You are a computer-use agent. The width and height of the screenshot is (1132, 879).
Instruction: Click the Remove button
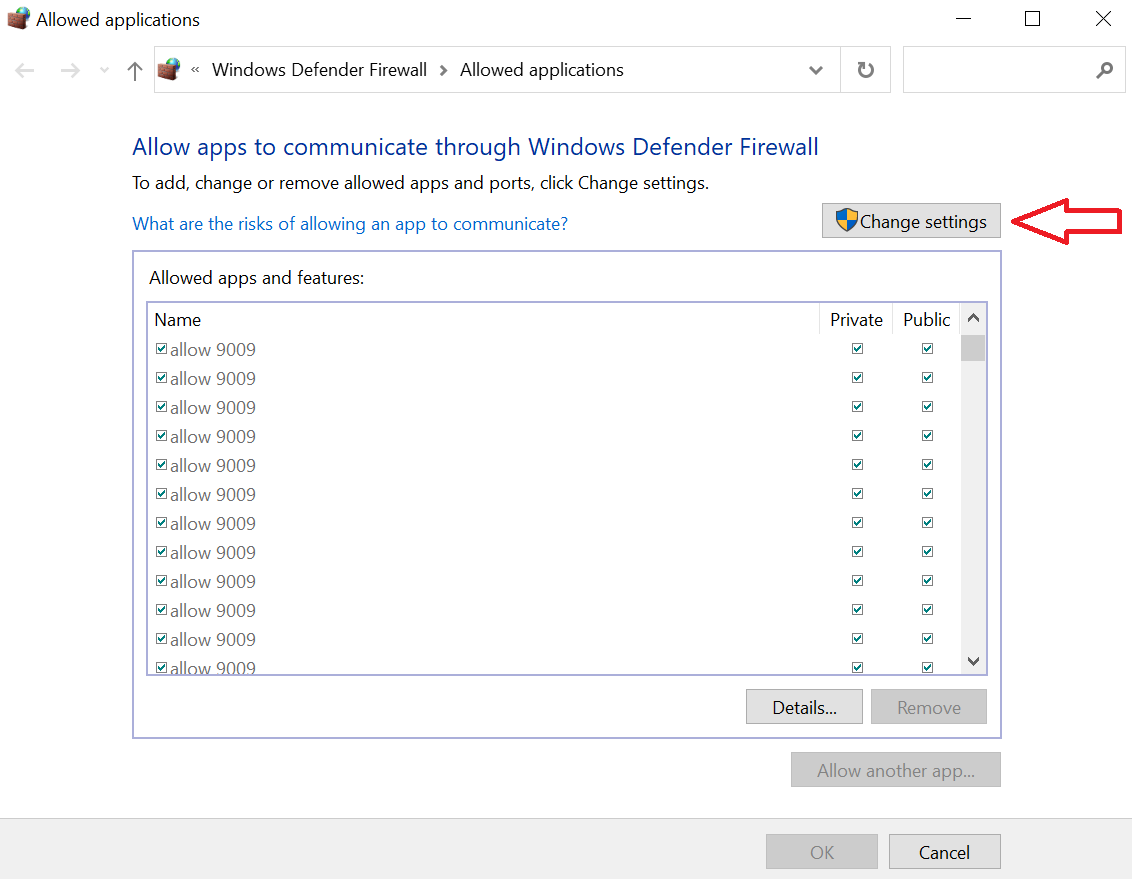928,707
